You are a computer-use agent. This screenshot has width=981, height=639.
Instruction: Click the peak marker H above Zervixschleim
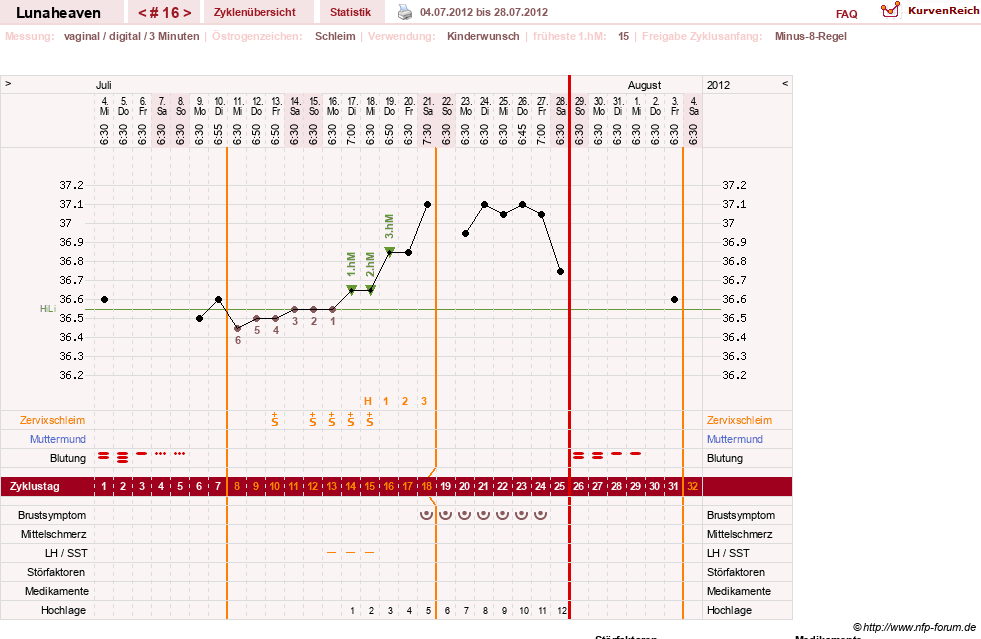click(x=368, y=401)
